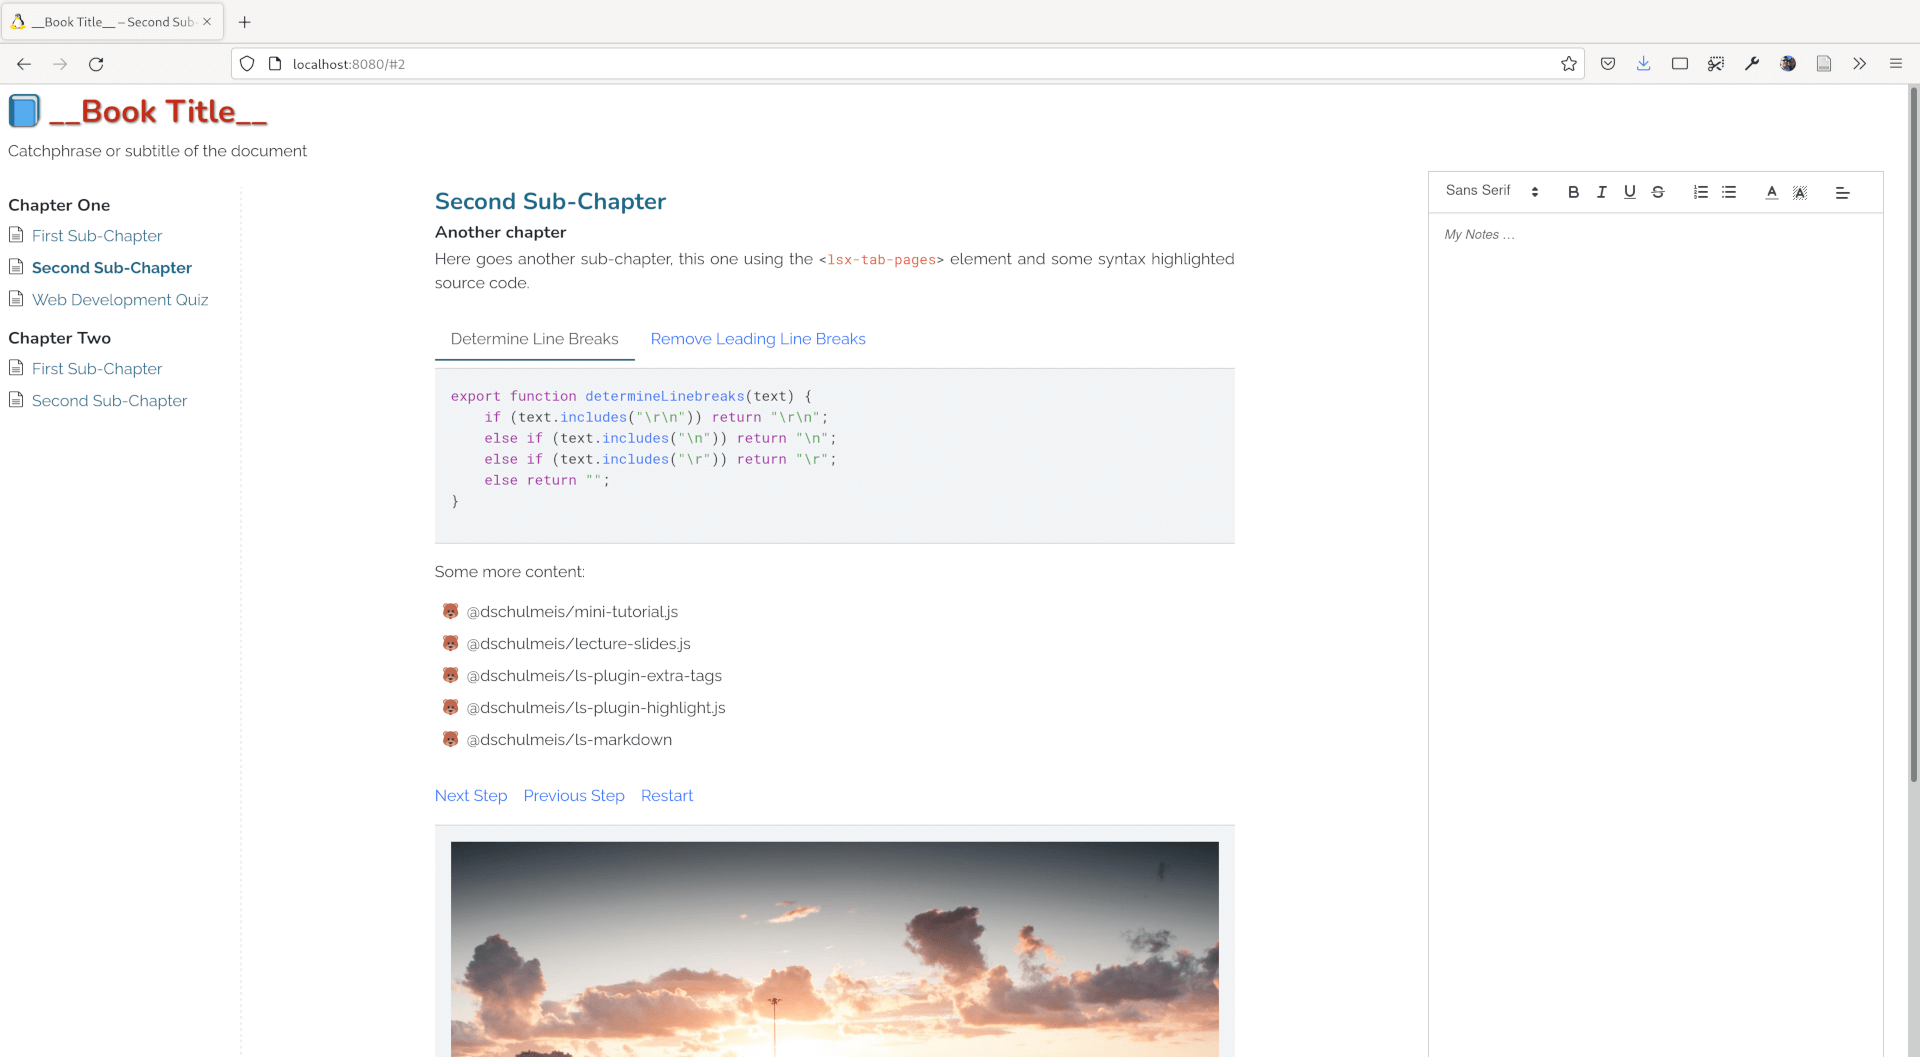
Task: Open the Sans Serif font dropdown
Action: pyautogui.click(x=1491, y=191)
